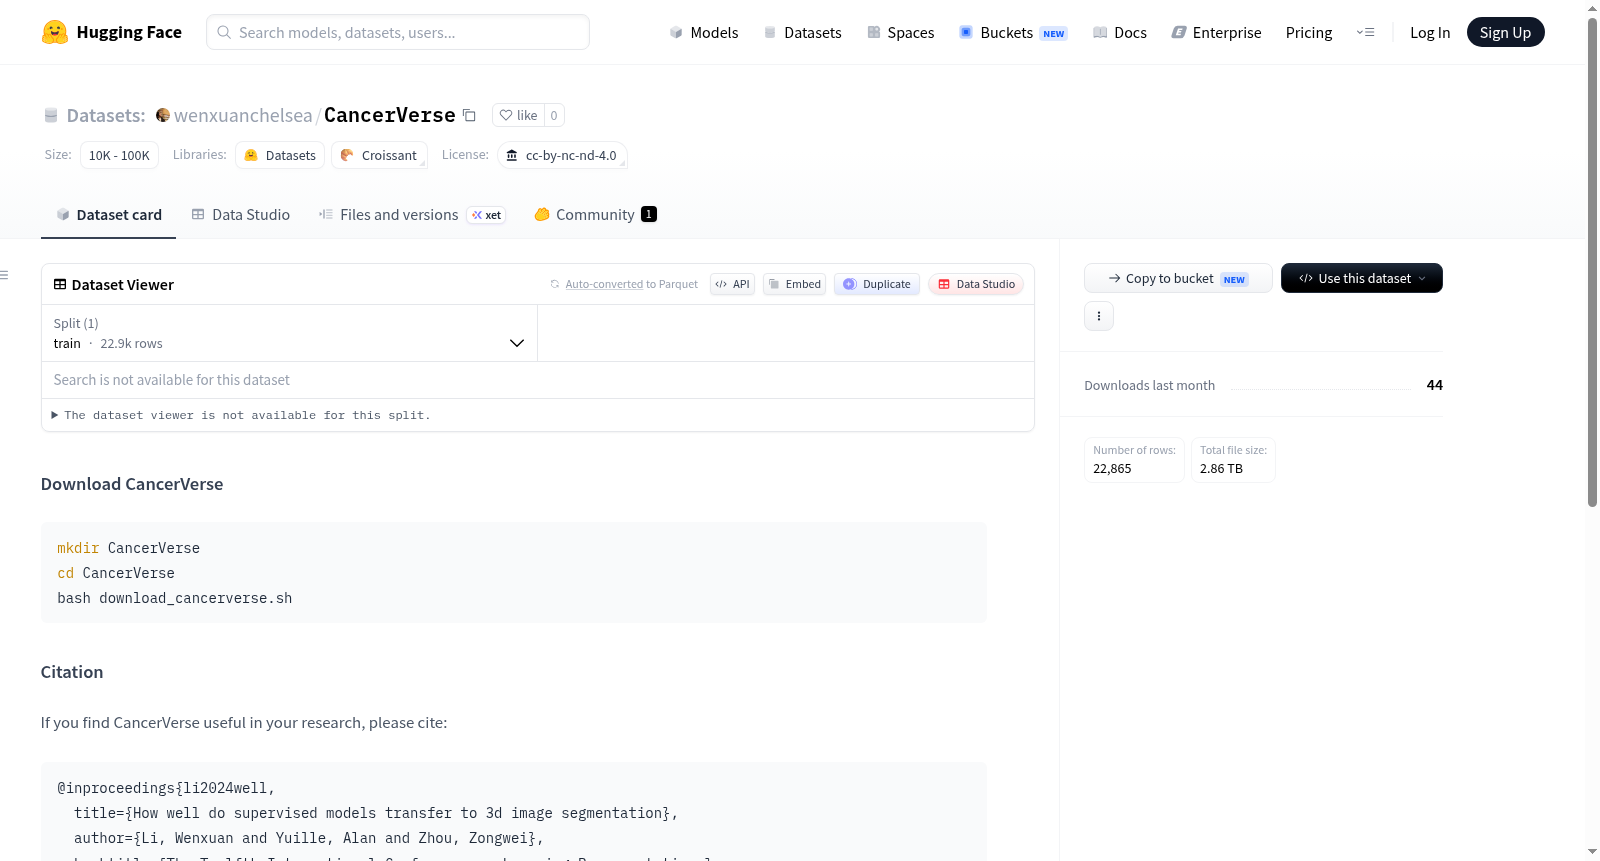Click the Datasets library tag
Viewport: 1600px width, 861px height.
[x=280, y=155]
